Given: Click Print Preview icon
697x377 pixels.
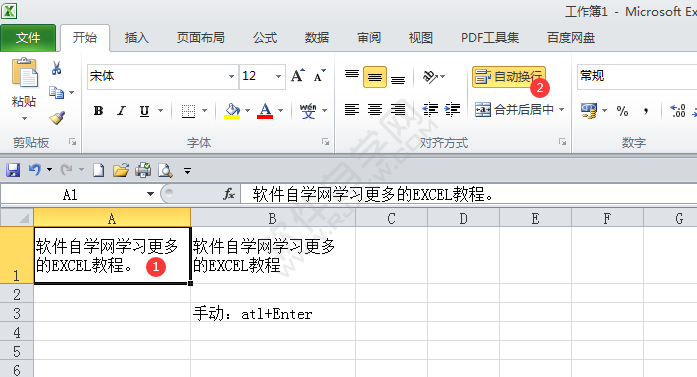Looking at the screenshot, I should (x=165, y=170).
